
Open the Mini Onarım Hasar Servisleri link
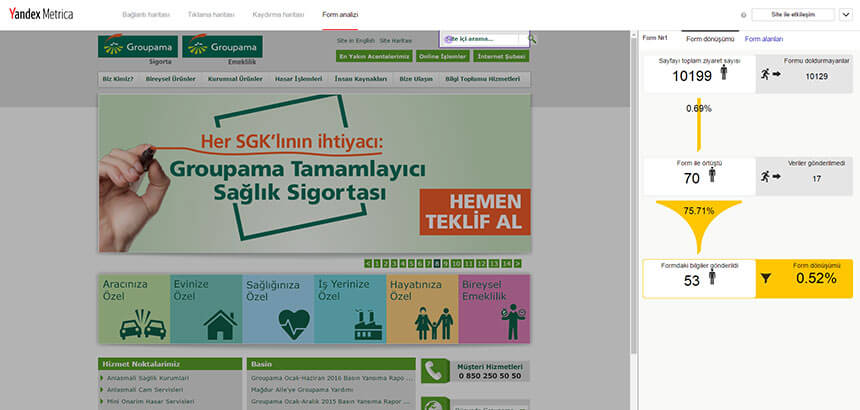(x=150, y=401)
